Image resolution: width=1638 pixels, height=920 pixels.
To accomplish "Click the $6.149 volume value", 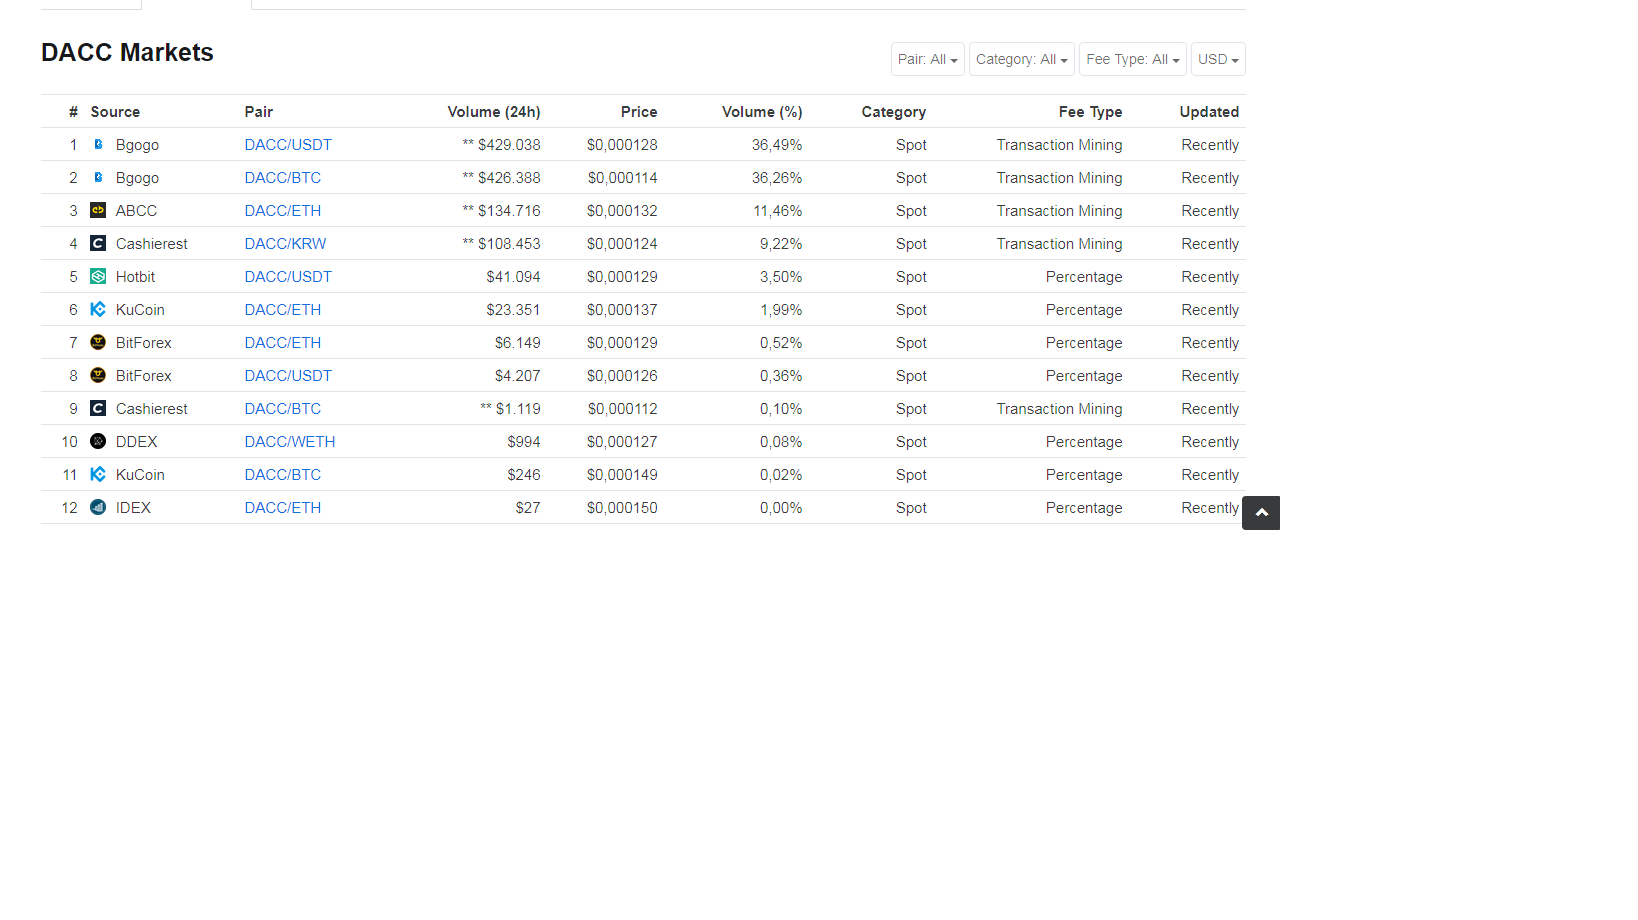I will 518,343.
